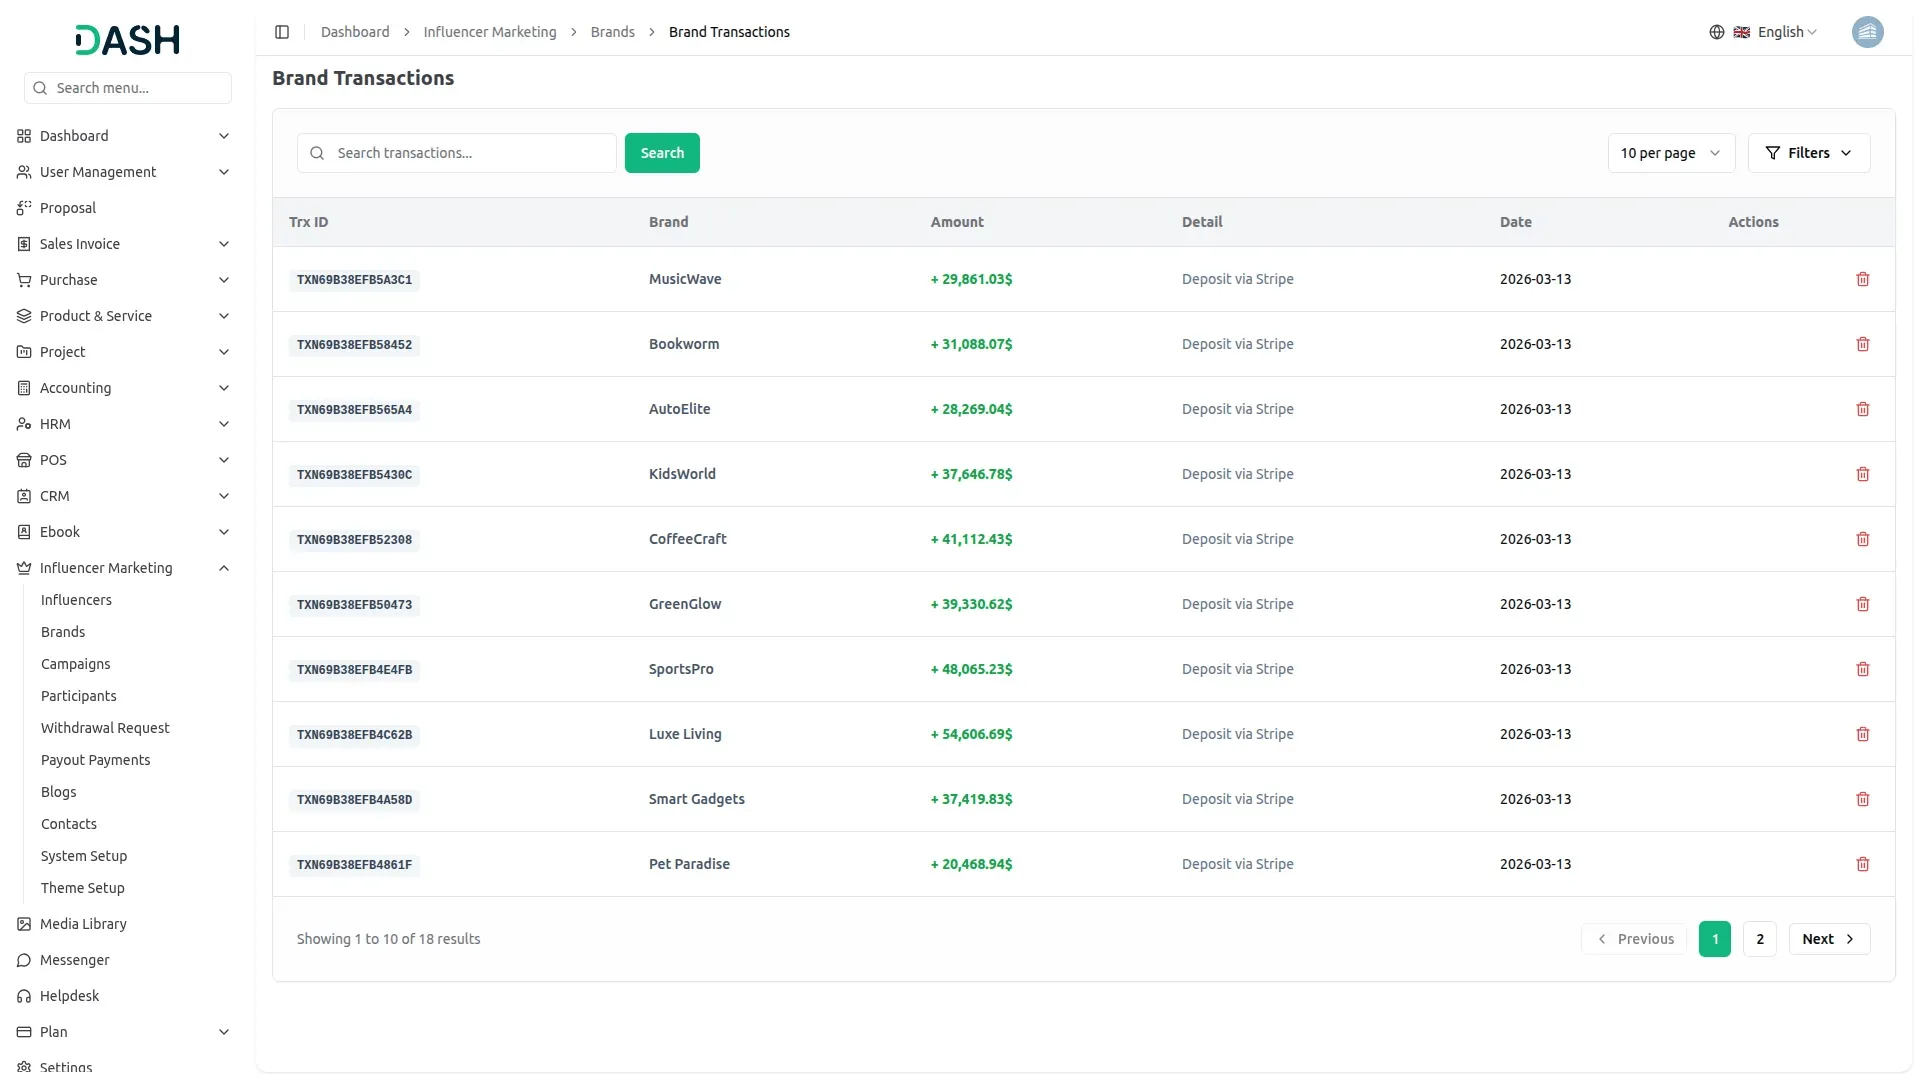The width and height of the screenshot is (1920, 1080).
Task: Open English language selector
Action: 1786,32
